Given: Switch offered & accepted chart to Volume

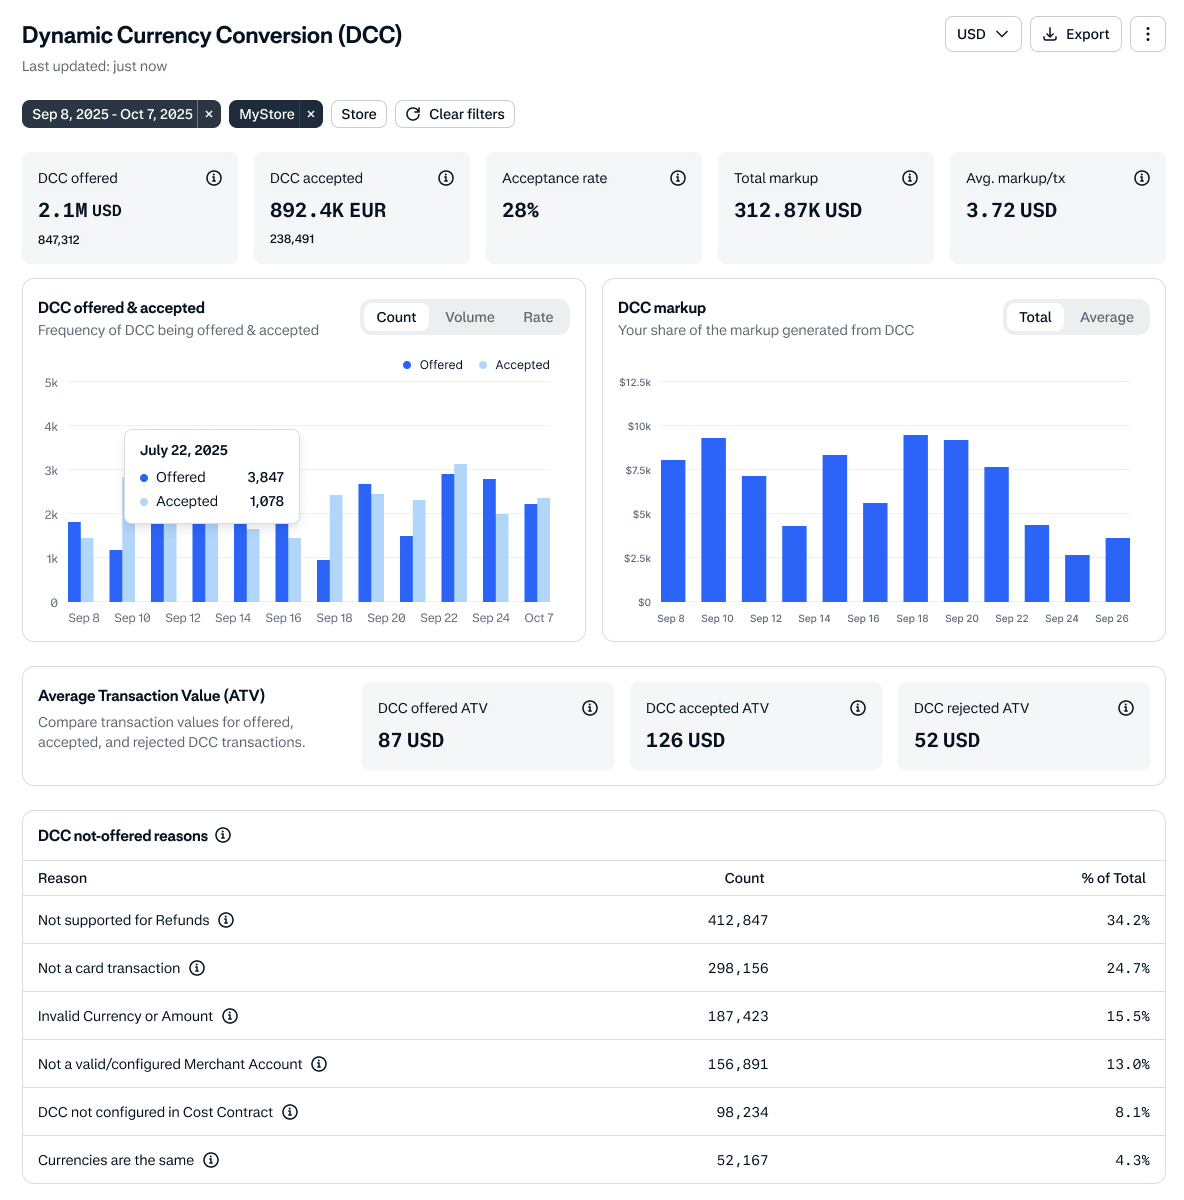Looking at the screenshot, I should coord(470,317).
